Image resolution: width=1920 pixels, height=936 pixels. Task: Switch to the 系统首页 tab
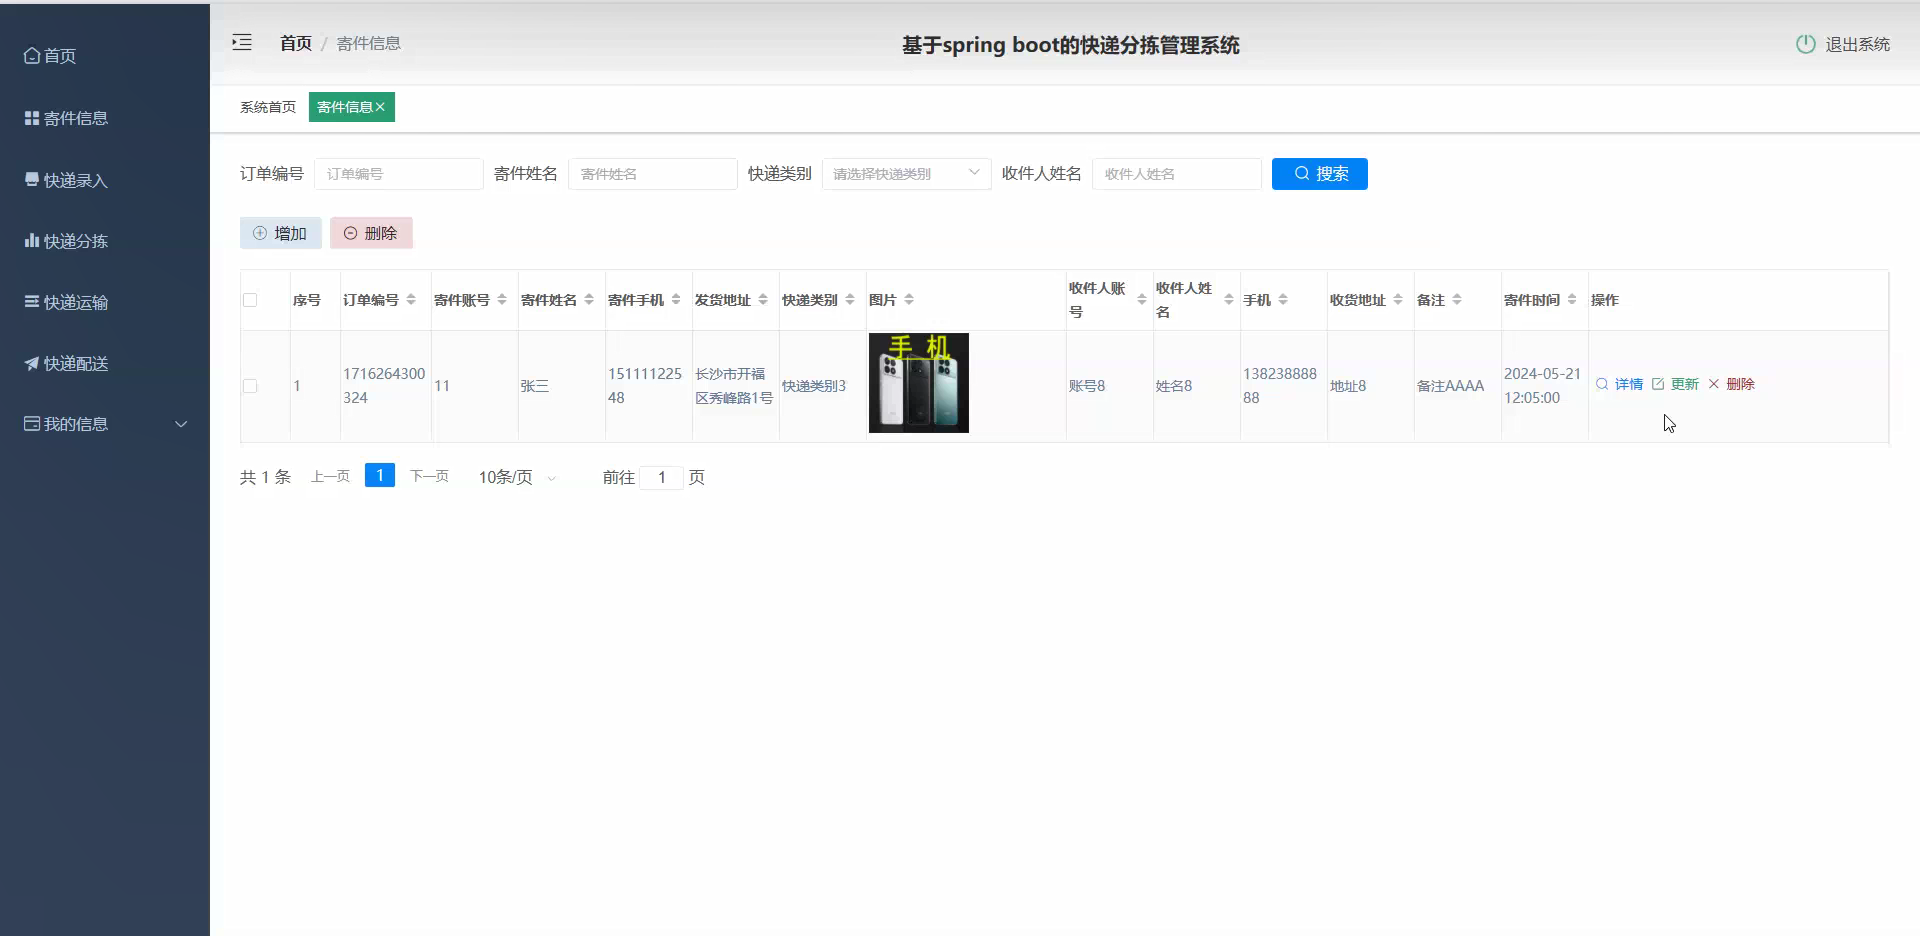[x=266, y=106]
